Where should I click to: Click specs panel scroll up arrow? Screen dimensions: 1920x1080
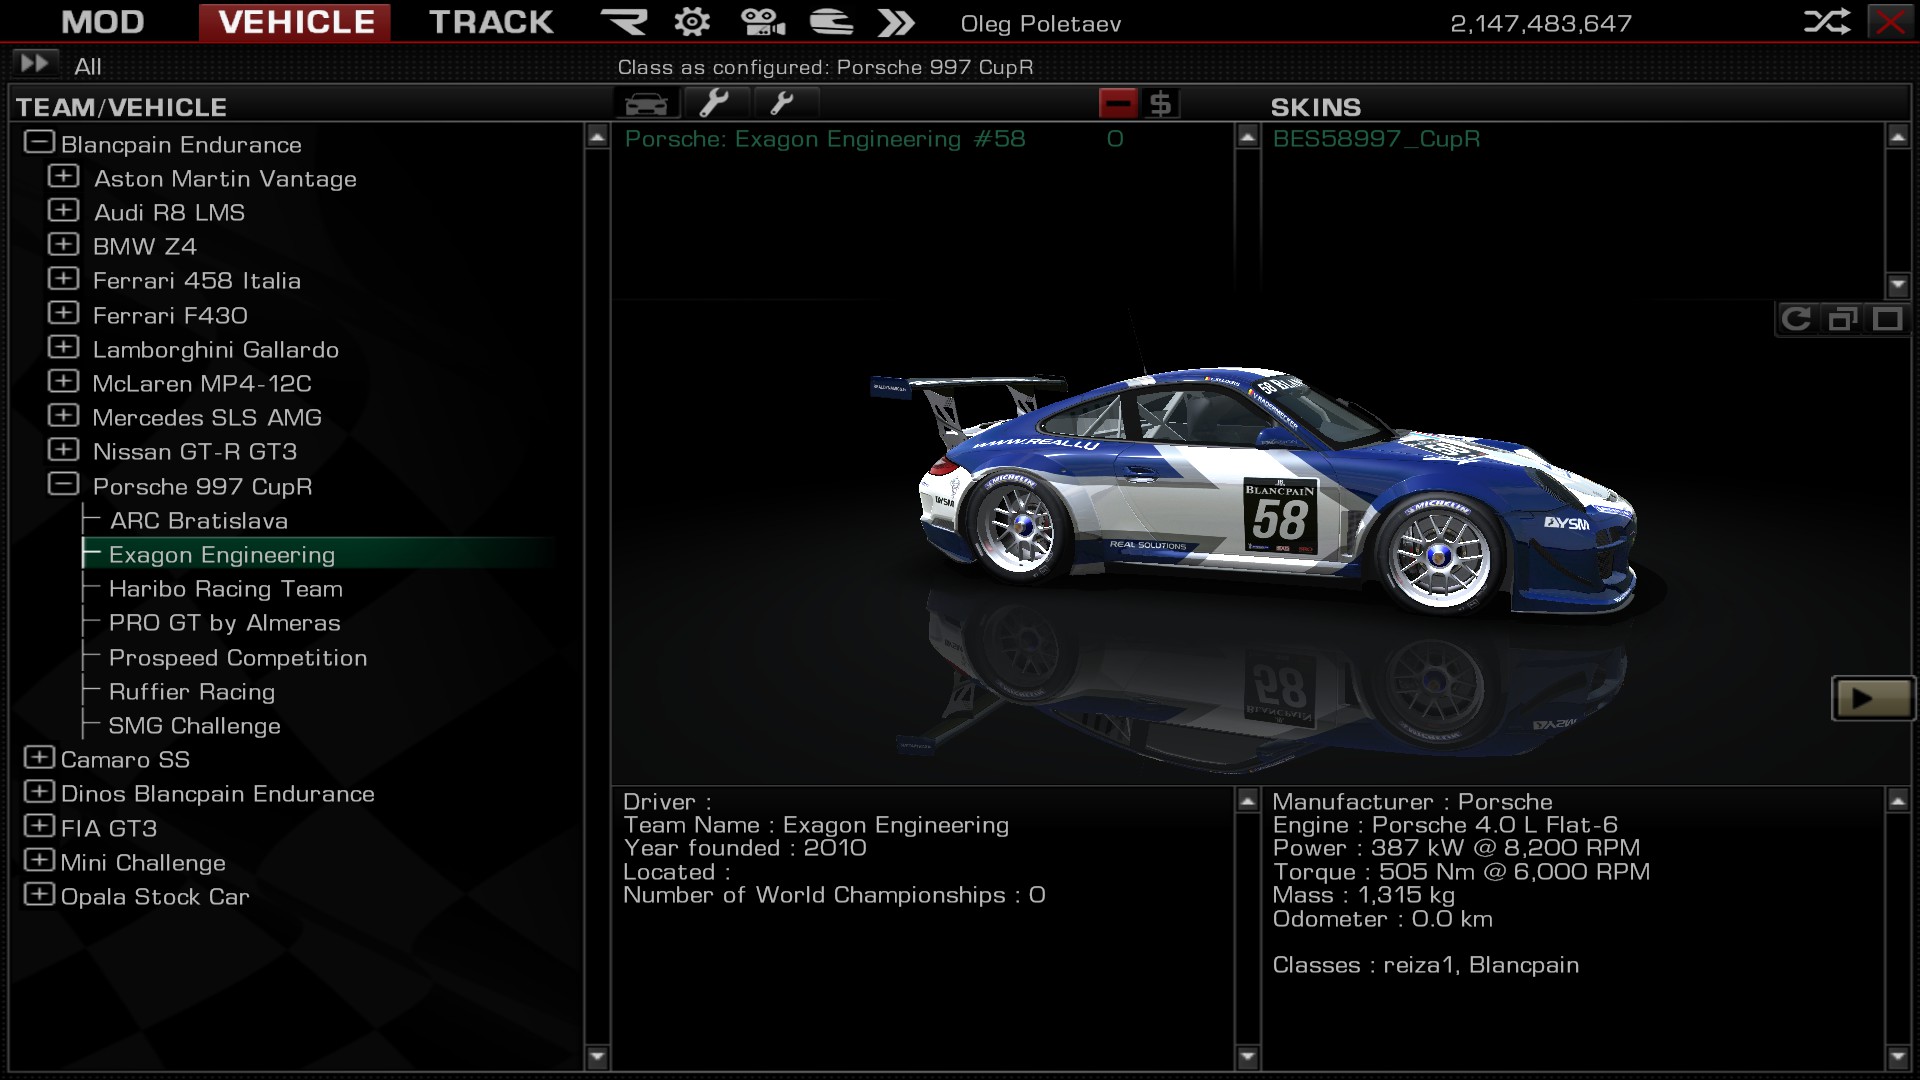tap(1897, 800)
